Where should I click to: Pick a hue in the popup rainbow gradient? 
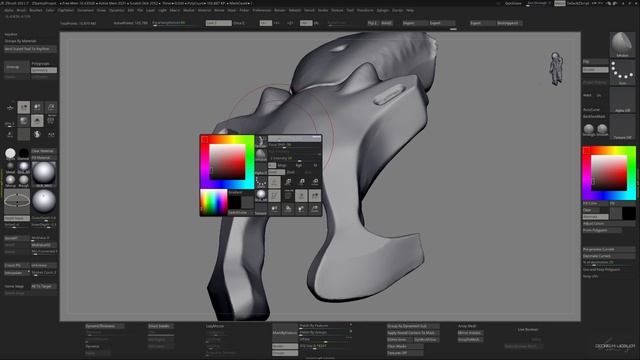click(x=213, y=202)
